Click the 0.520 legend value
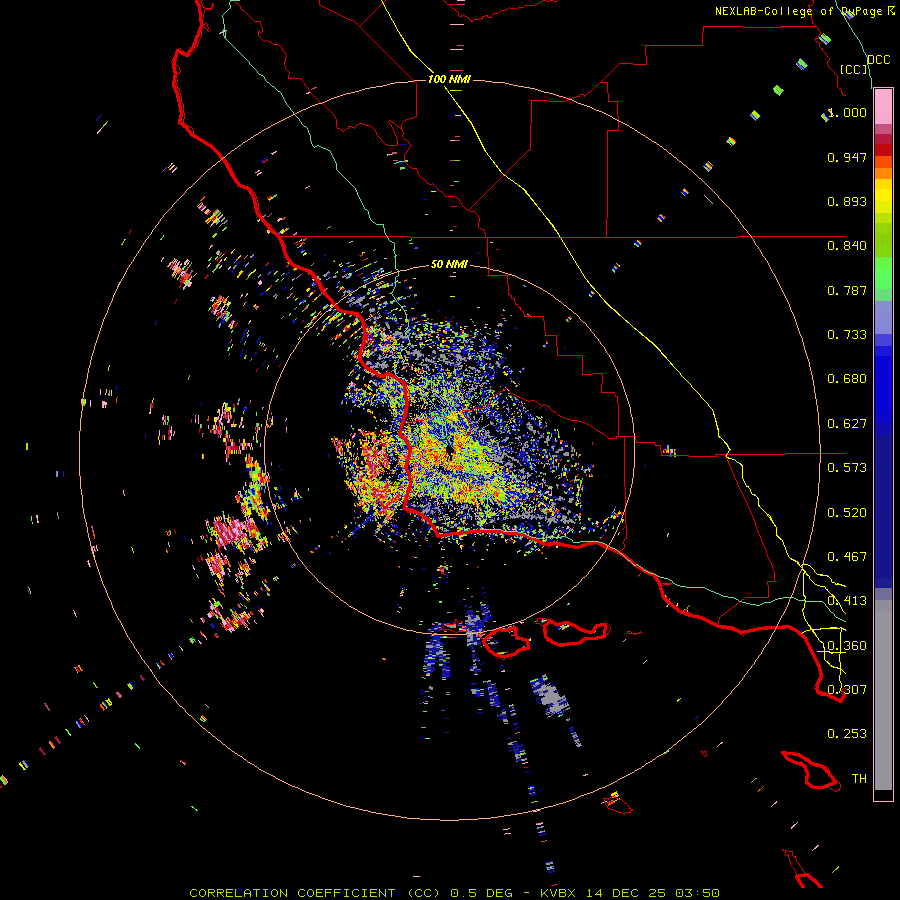 [847, 513]
